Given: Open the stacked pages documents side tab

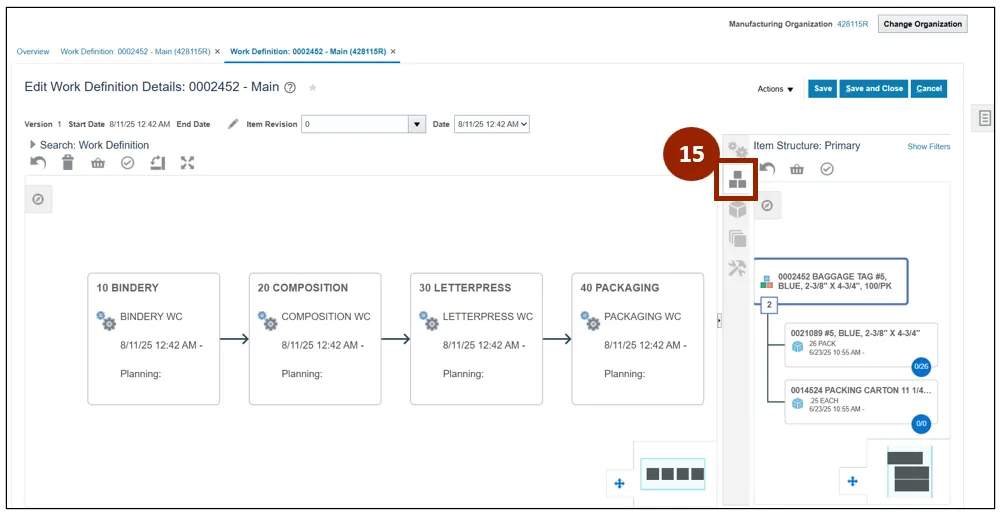Looking at the screenshot, I should [737, 239].
